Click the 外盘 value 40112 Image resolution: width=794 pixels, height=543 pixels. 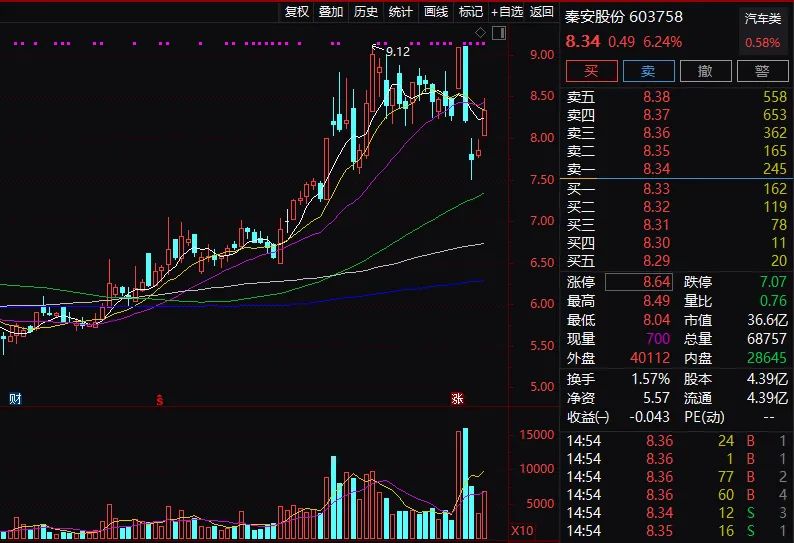click(650, 358)
